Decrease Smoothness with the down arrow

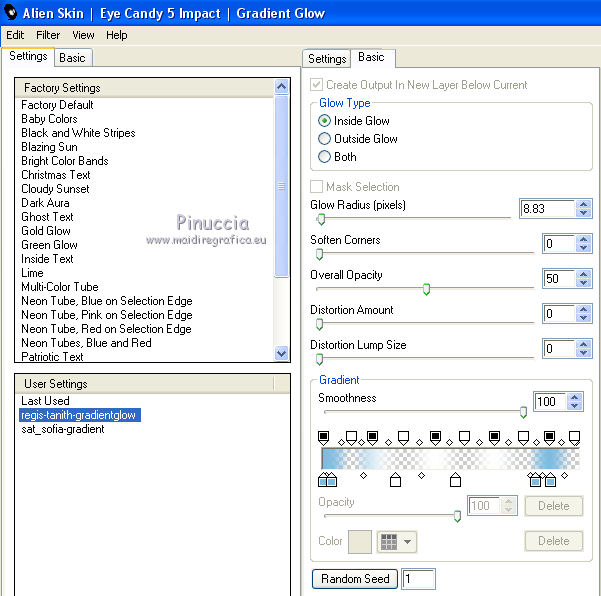coord(574,406)
